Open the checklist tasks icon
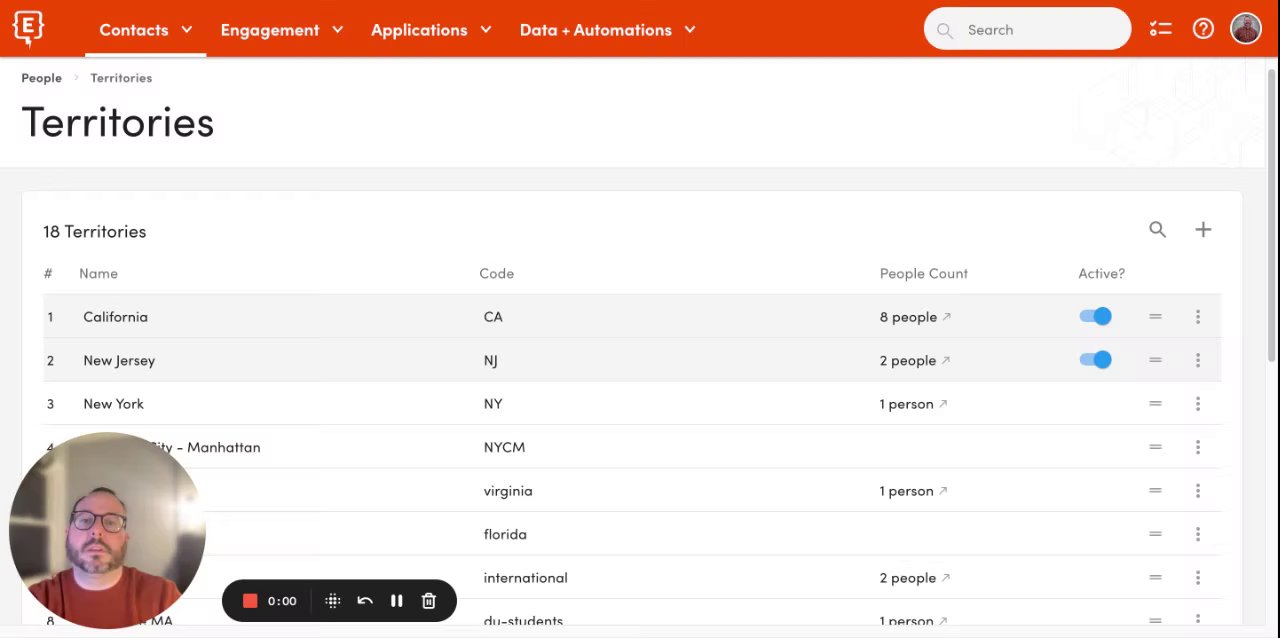The width and height of the screenshot is (1280, 638). [x=1160, y=29]
